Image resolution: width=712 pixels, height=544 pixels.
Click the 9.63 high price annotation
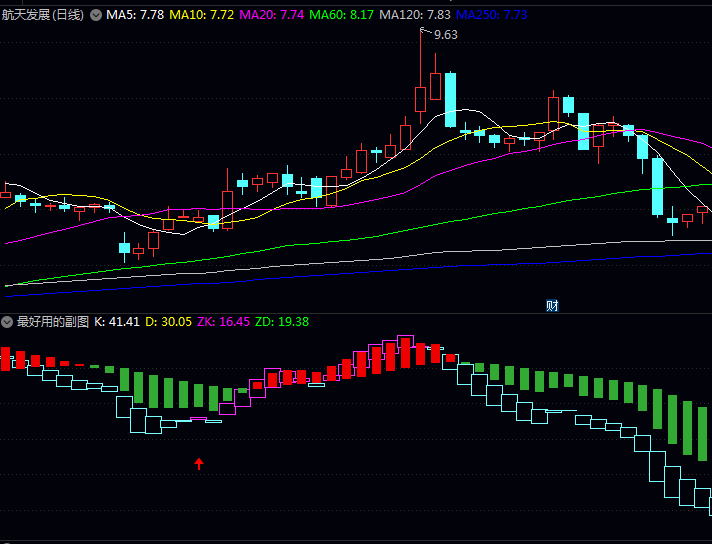(x=445, y=35)
